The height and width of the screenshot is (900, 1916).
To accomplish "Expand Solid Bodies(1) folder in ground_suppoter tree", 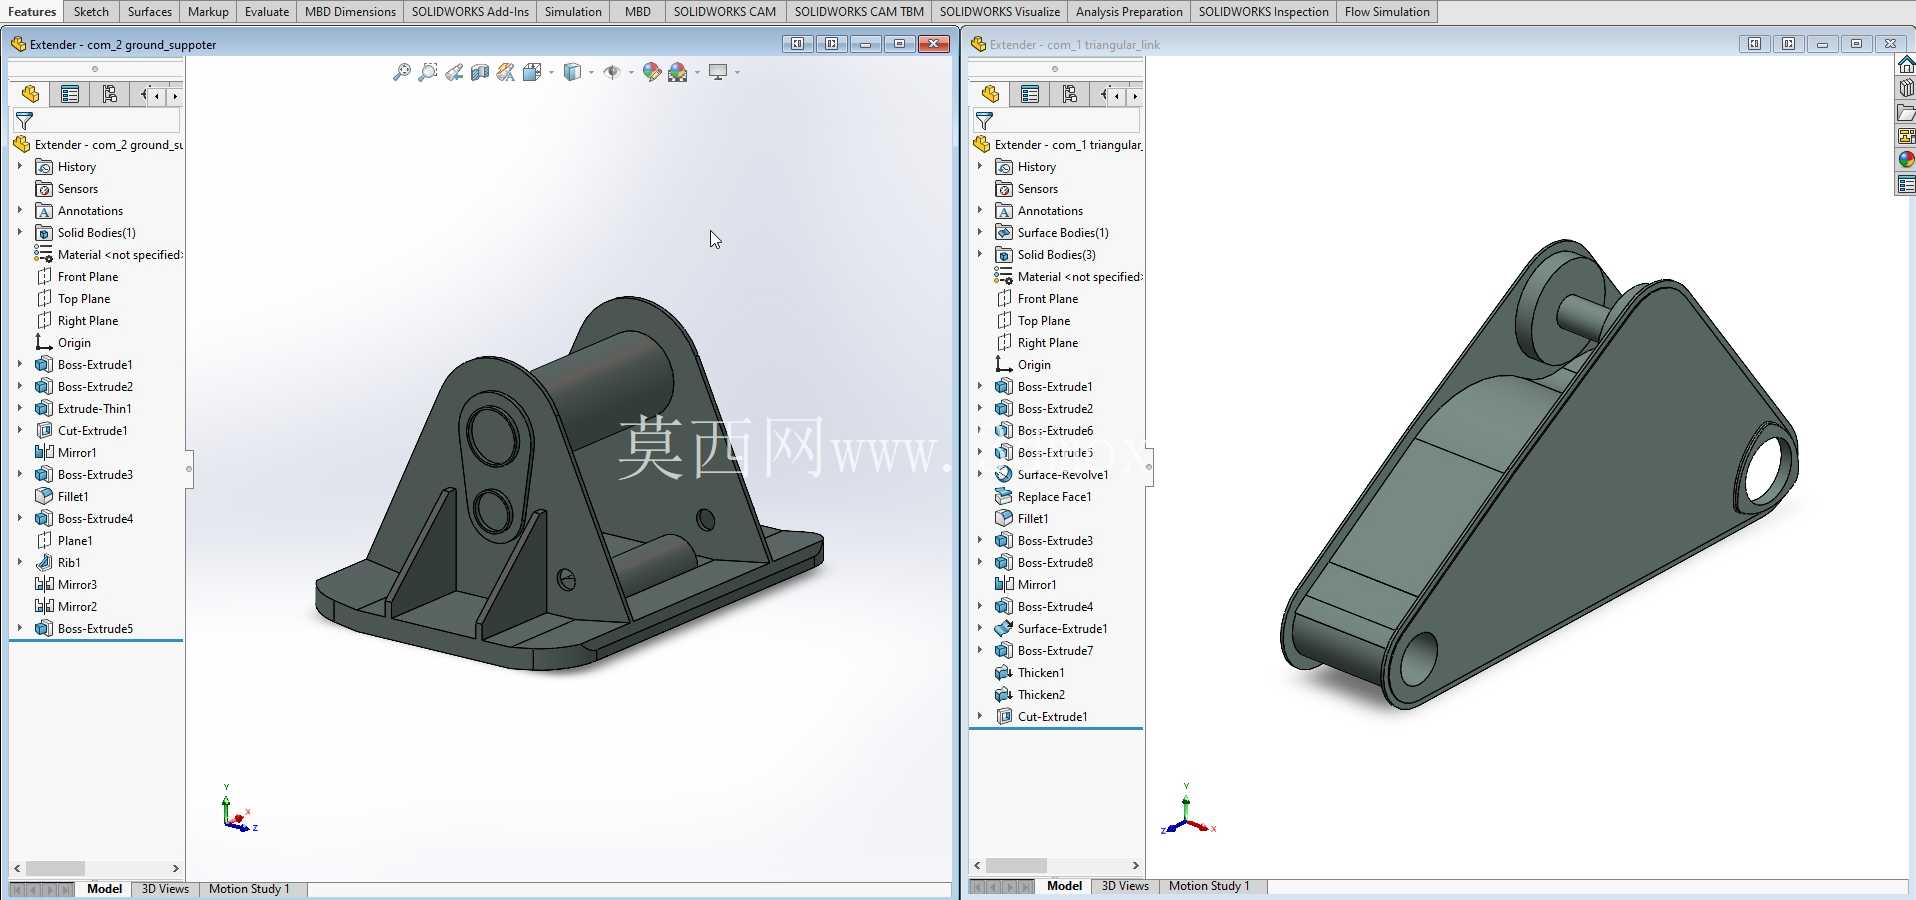I will click(x=20, y=232).
